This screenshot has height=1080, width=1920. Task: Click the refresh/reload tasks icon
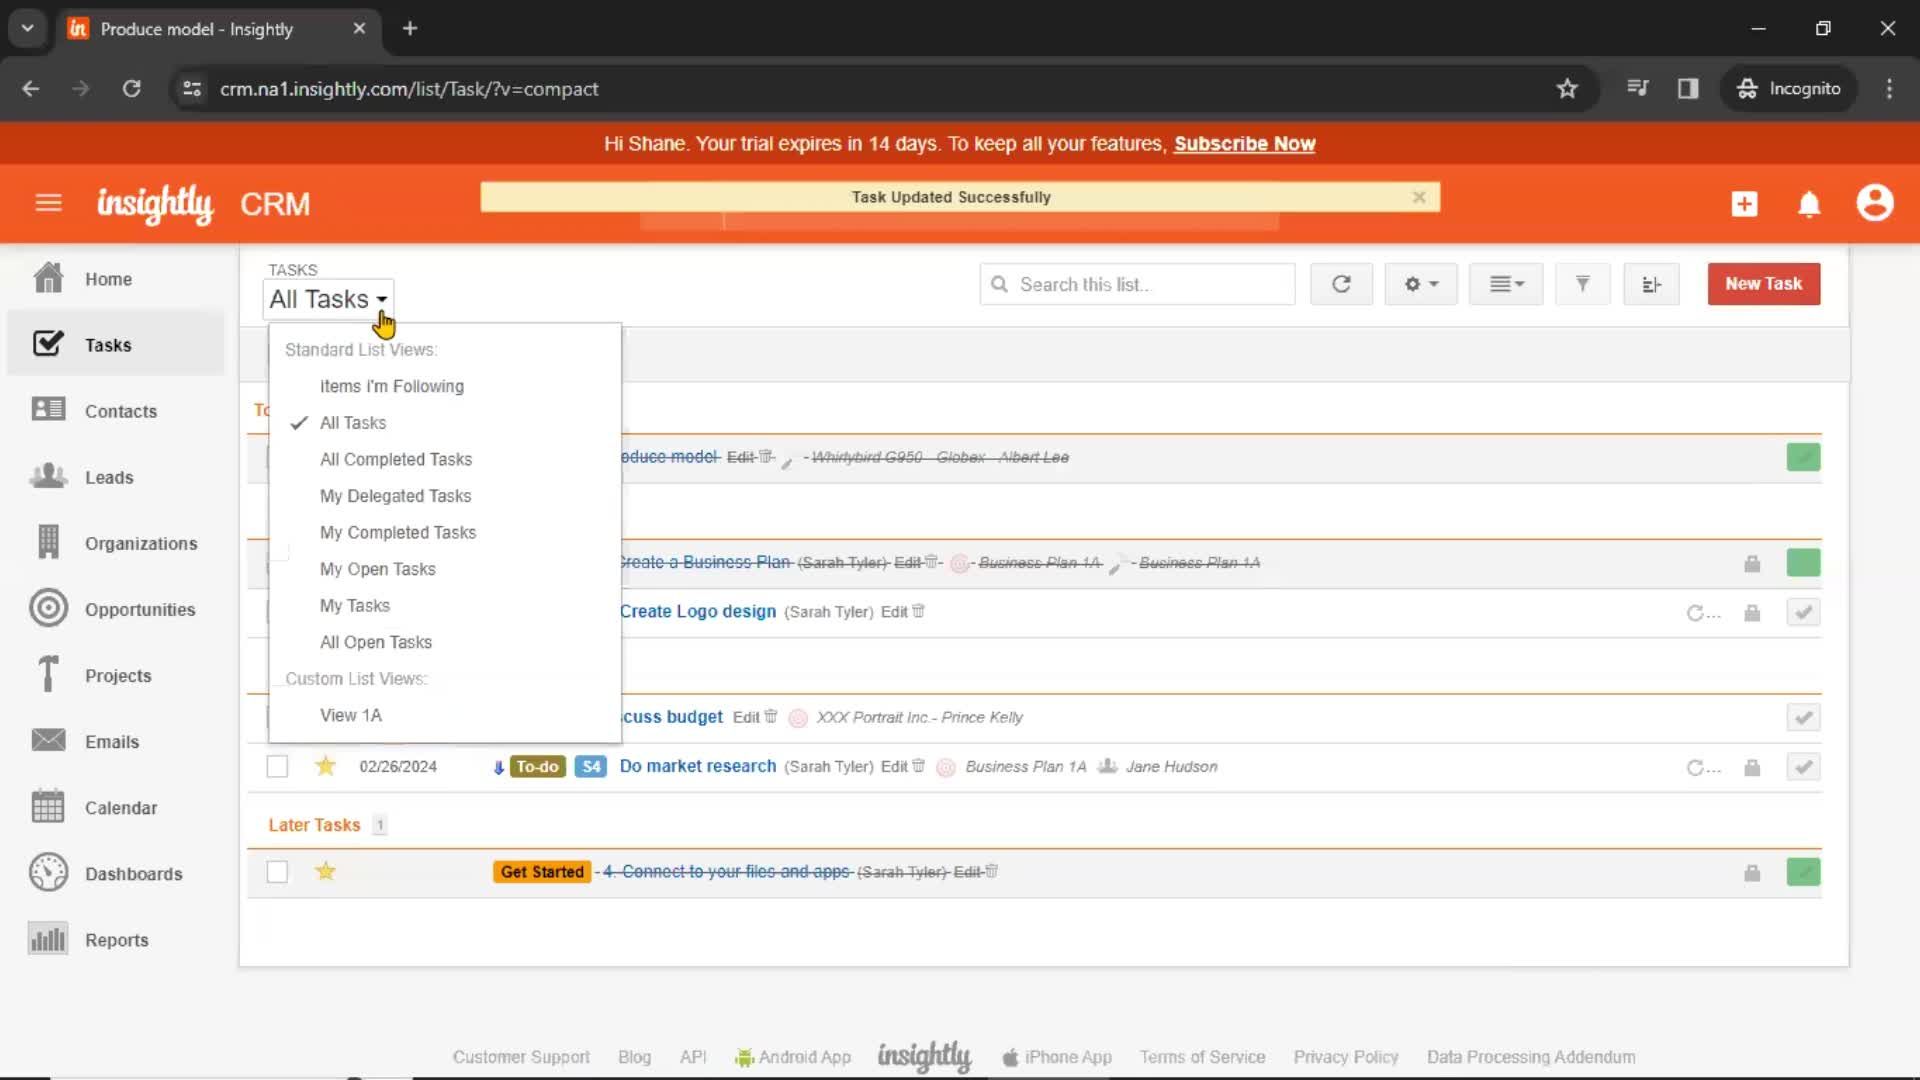[x=1341, y=284]
